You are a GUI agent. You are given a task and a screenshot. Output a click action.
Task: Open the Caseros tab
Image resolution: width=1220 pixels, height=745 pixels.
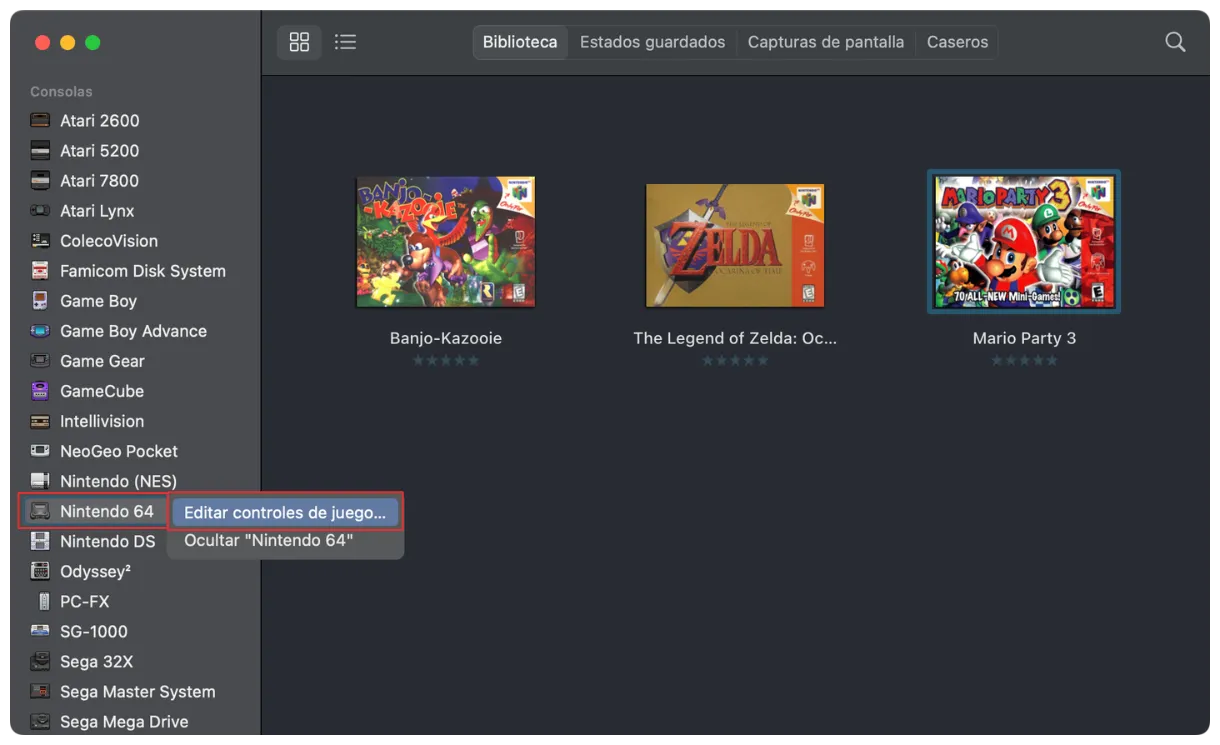tap(957, 42)
